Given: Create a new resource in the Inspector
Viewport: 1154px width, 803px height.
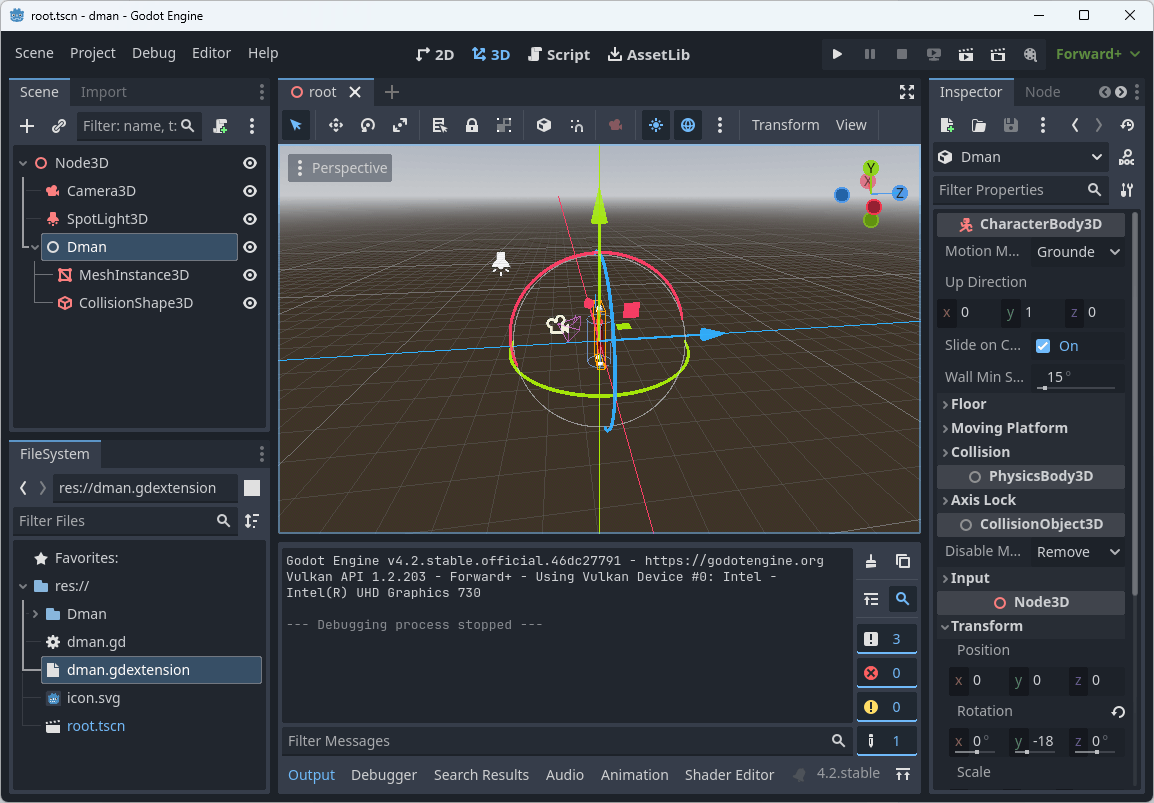Looking at the screenshot, I should pyautogui.click(x=947, y=125).
